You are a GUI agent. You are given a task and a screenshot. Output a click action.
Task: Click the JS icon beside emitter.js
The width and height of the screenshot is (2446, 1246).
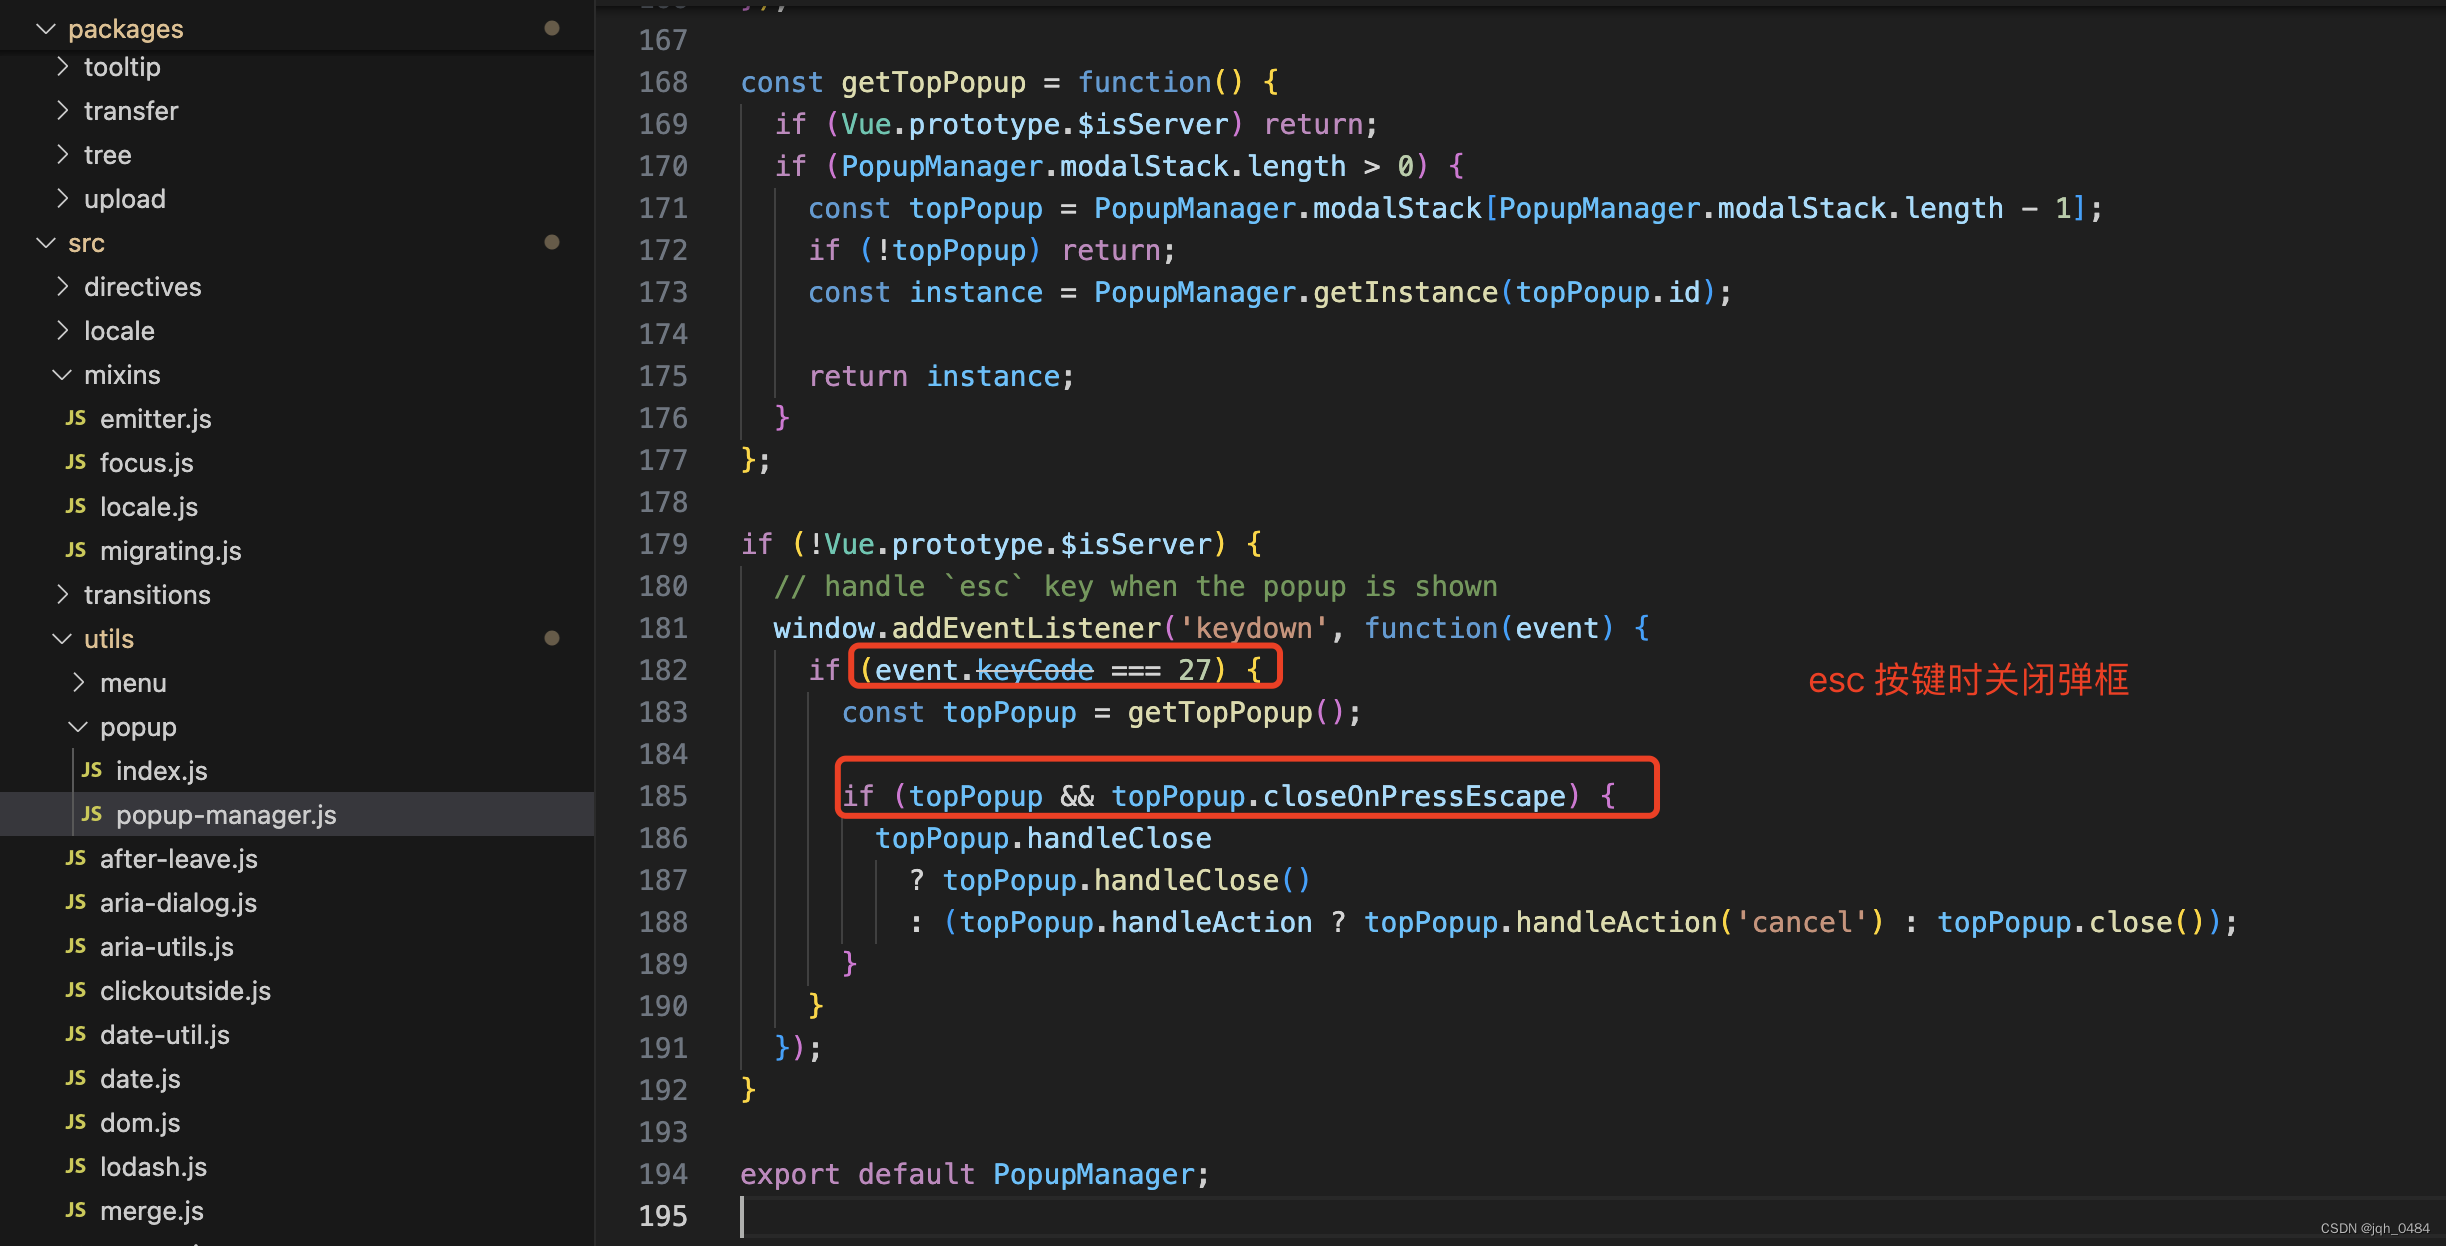point(76,418)
